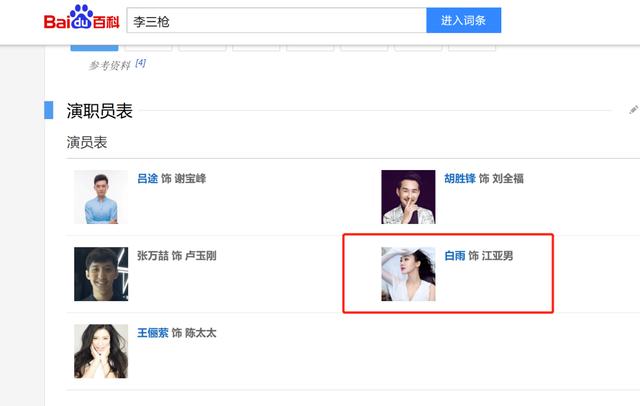Select the second tab next to blue tab
The image size is (640, 406).
(x=148, y=48)
